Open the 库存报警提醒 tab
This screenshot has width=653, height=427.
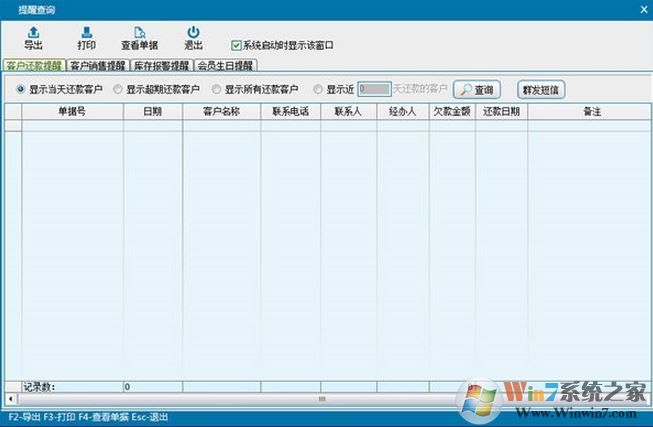(162, 65)
